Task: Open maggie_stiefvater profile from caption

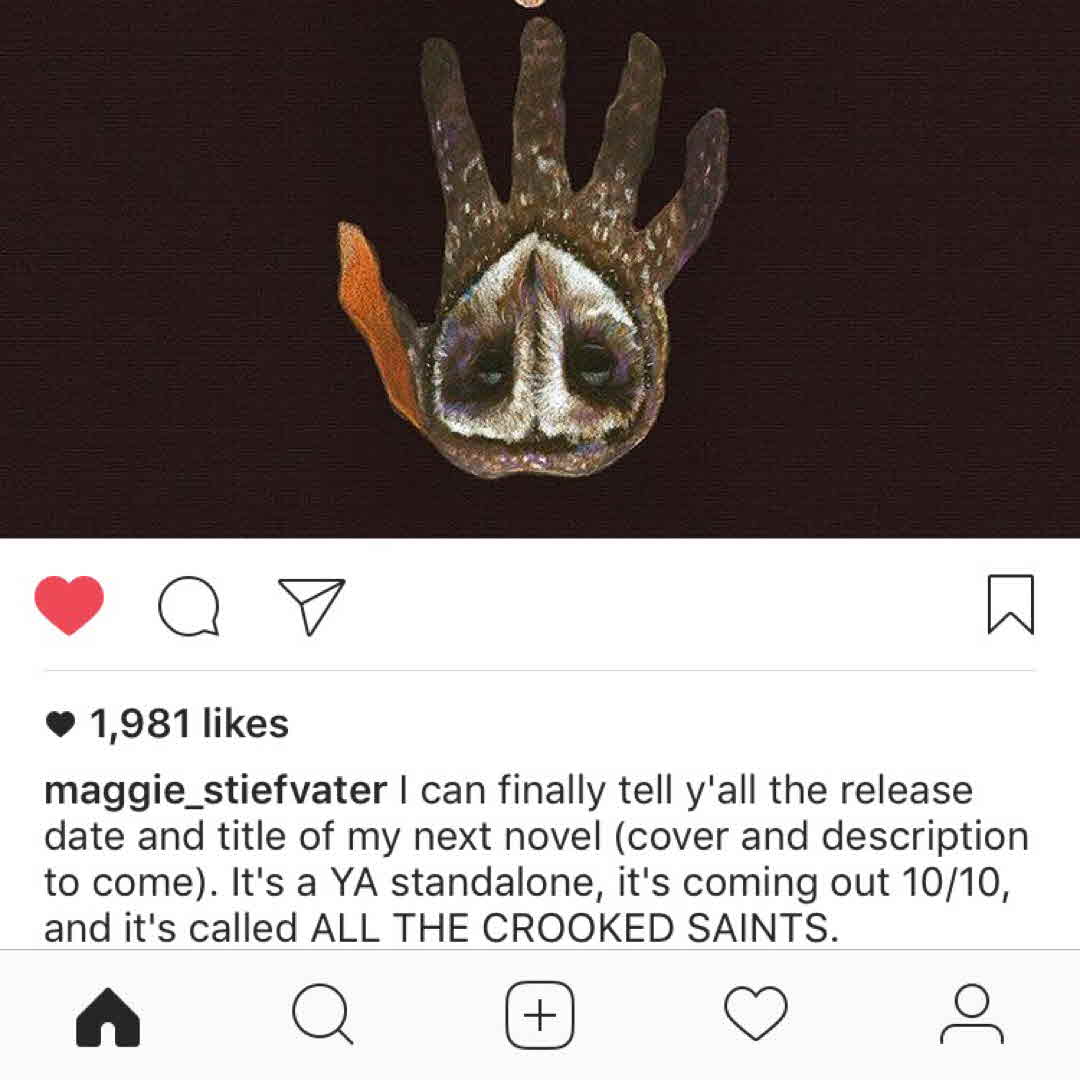Action: 216,791
